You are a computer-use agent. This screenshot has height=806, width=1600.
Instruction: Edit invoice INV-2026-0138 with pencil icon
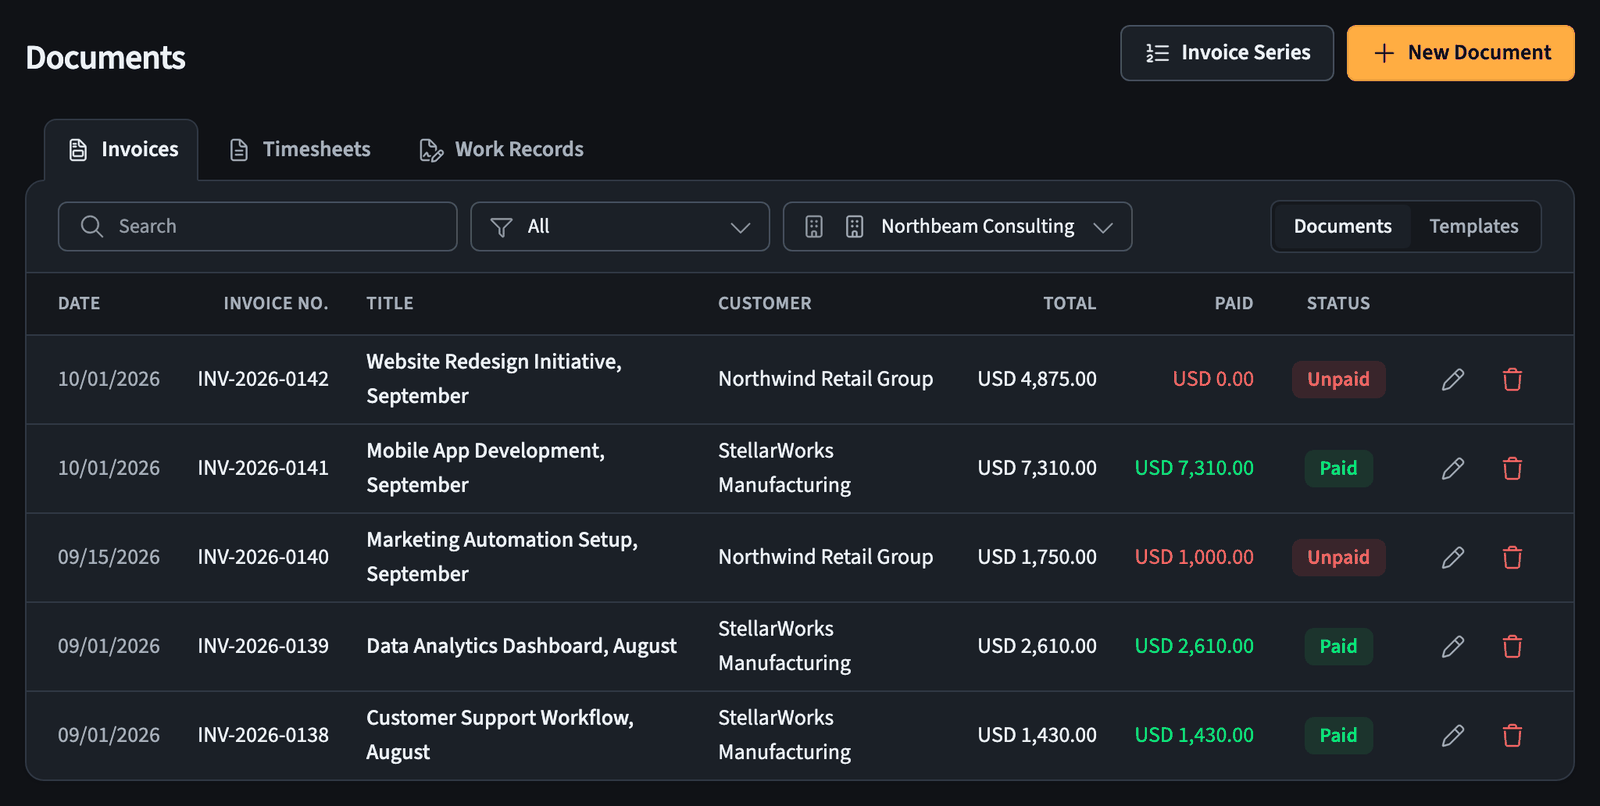tap(1453, 735)
